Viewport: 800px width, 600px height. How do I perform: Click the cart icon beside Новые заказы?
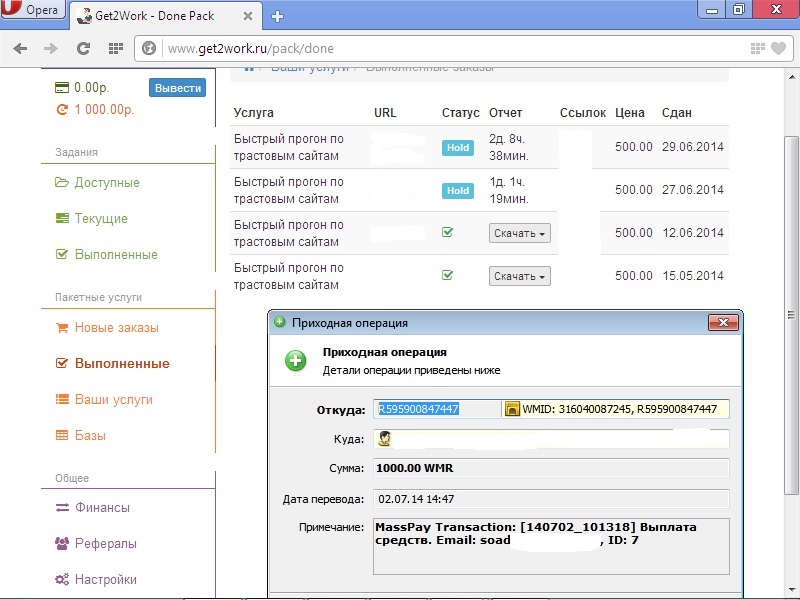[62, 328]
